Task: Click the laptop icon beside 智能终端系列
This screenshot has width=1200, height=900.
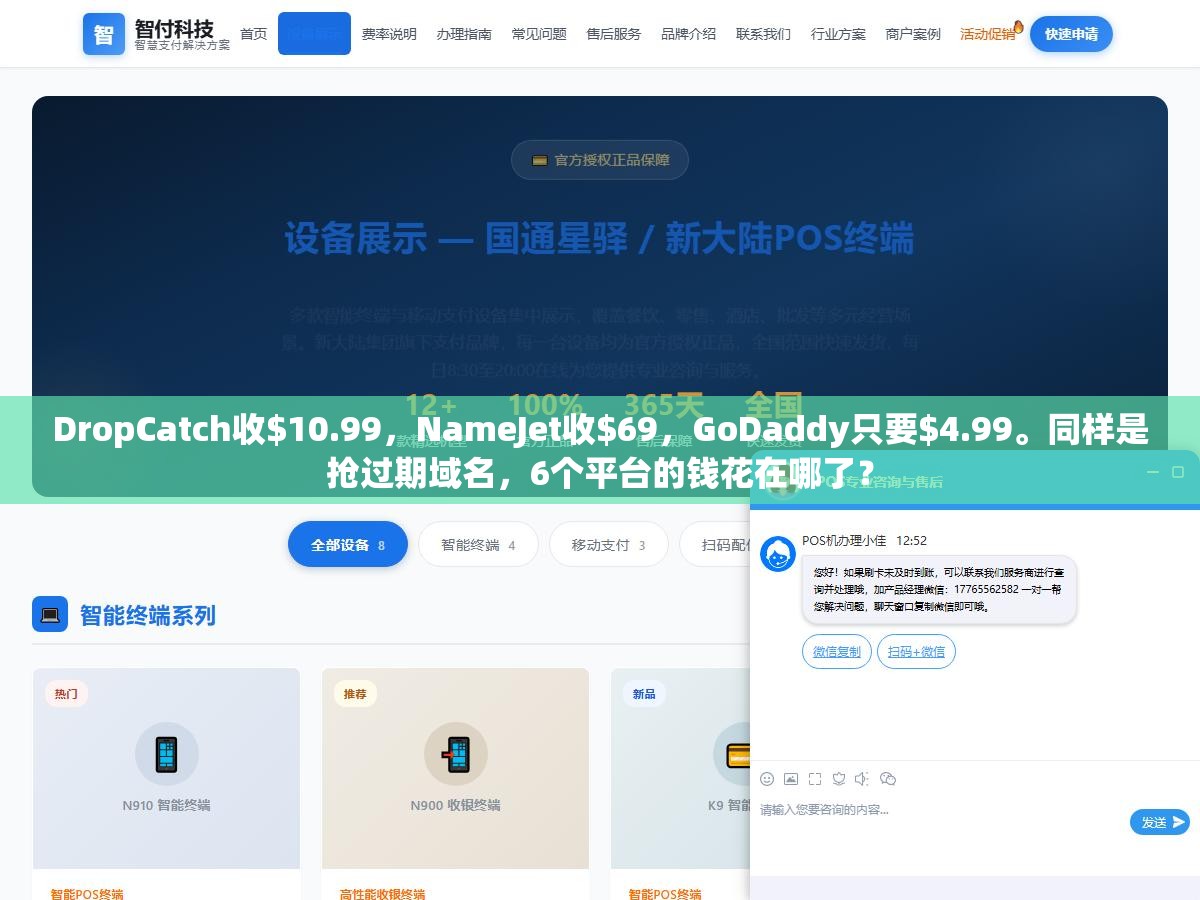Action: tap(50, 614)
